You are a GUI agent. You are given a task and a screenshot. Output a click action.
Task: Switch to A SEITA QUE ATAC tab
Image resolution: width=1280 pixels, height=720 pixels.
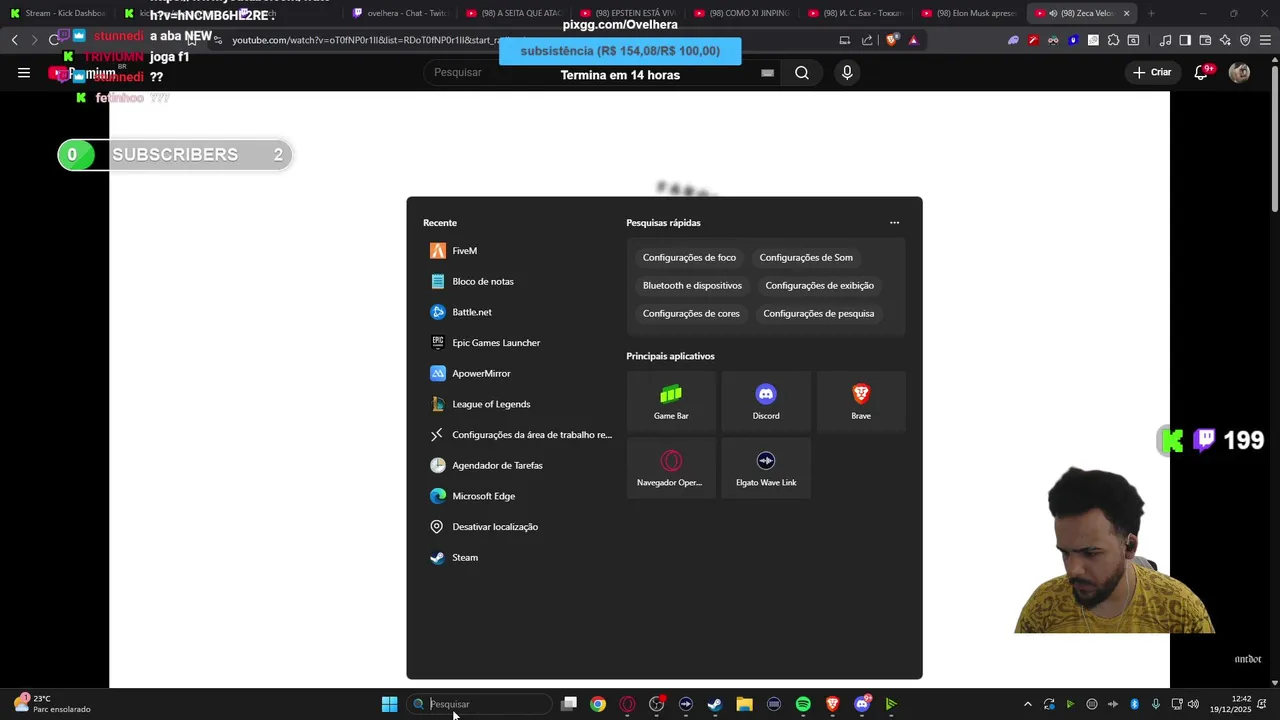click(x=513, y=13)
